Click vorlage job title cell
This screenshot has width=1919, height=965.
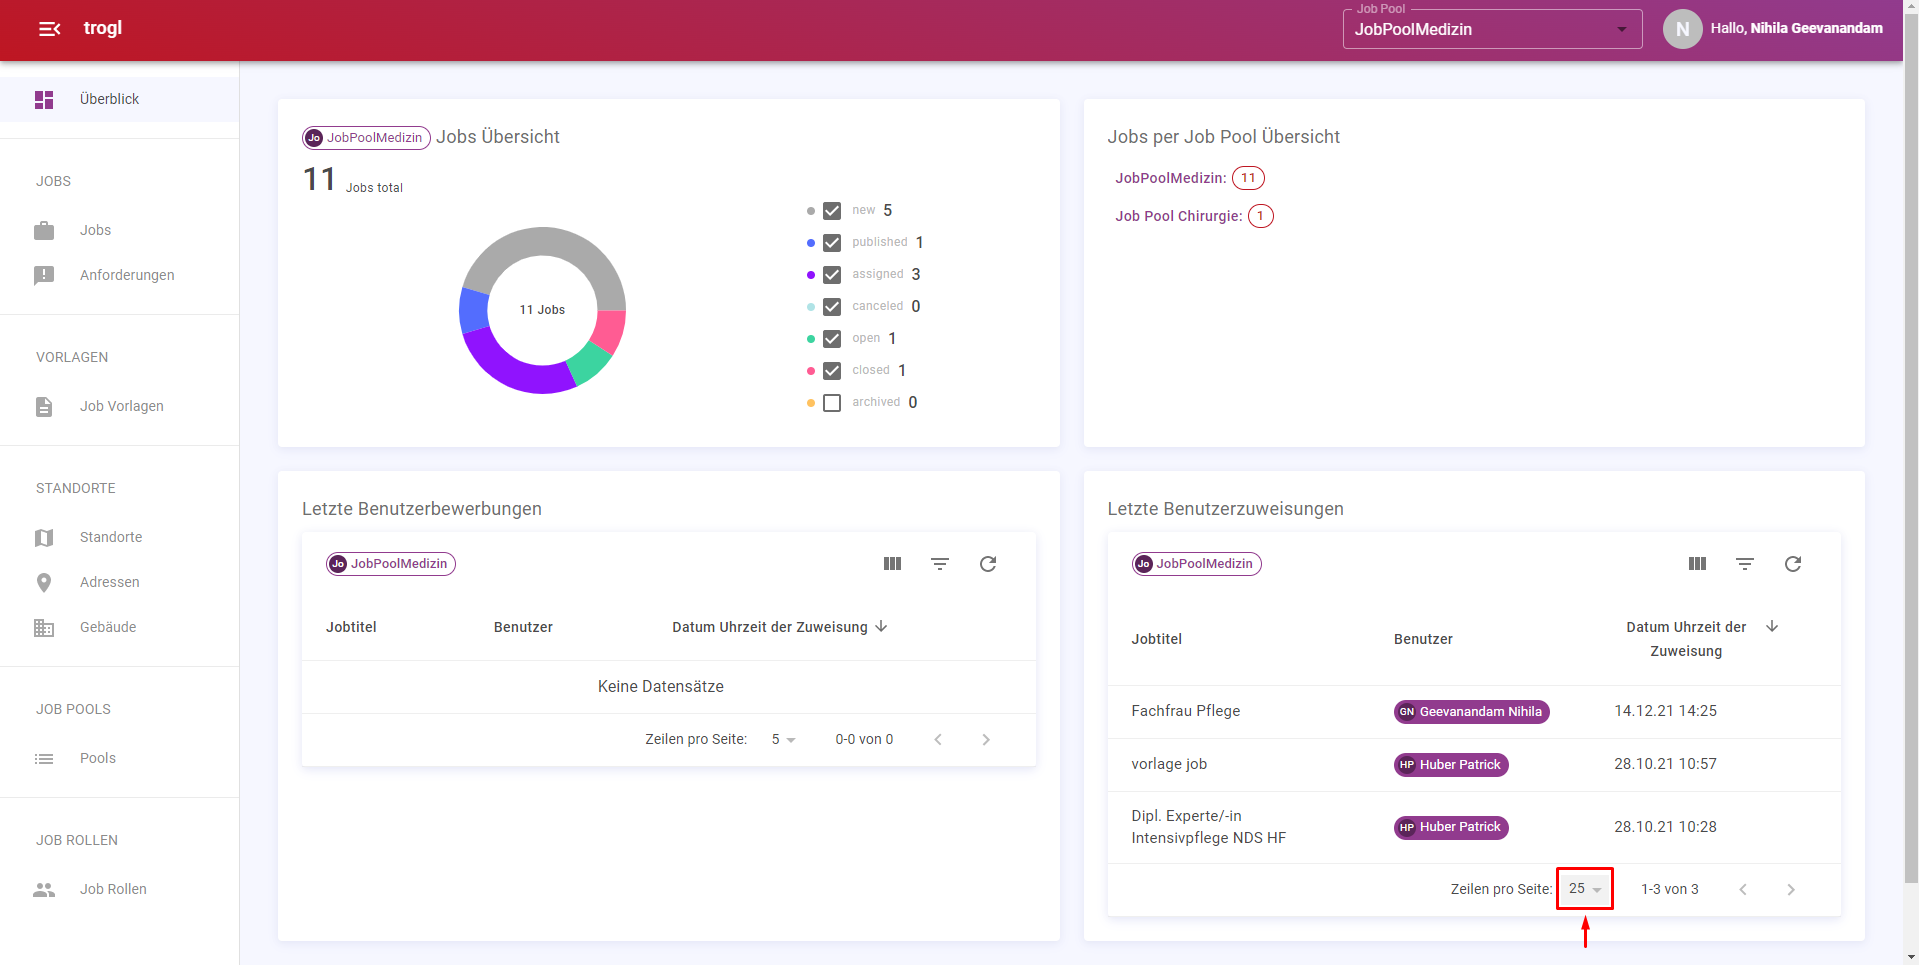pyautogui.click(x=1169, y=764)
